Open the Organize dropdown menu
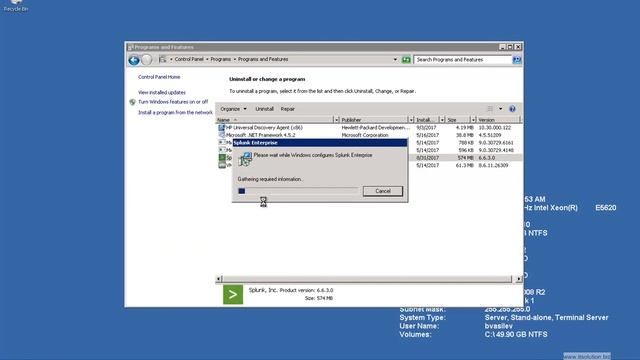640x360 pixels. (233, 109)
